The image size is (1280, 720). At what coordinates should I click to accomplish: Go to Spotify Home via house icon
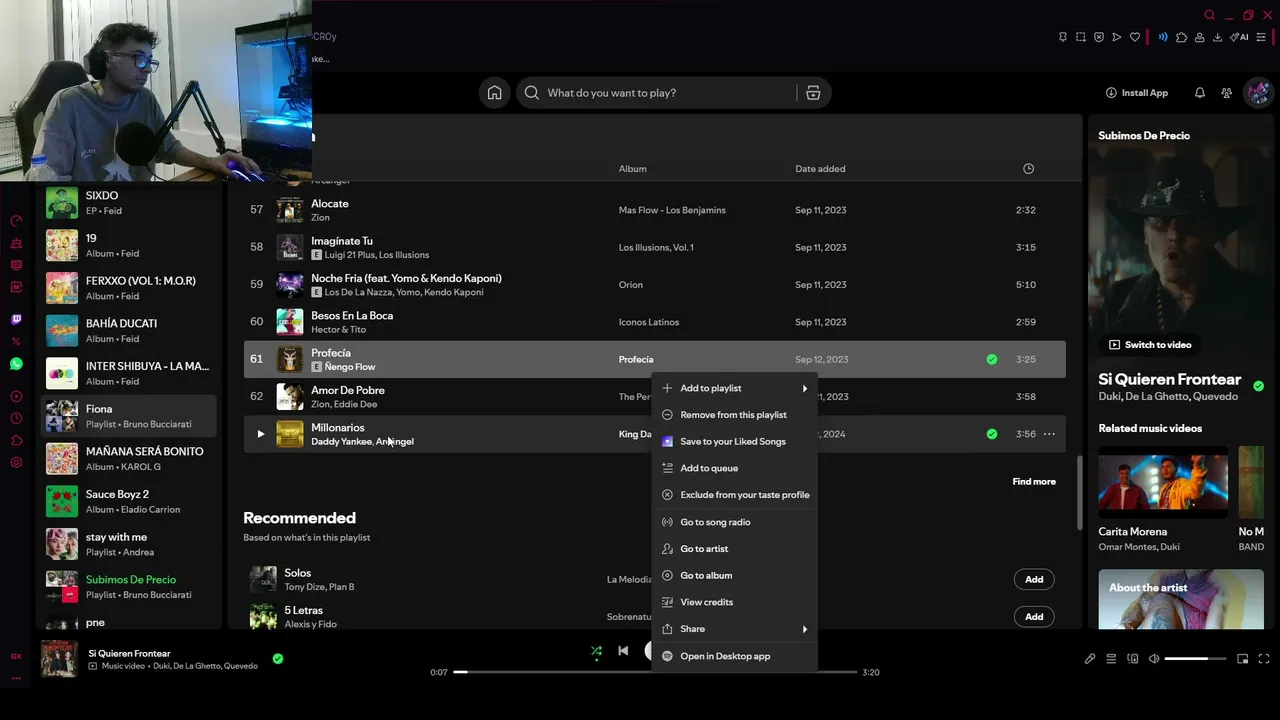pos(494,93)
